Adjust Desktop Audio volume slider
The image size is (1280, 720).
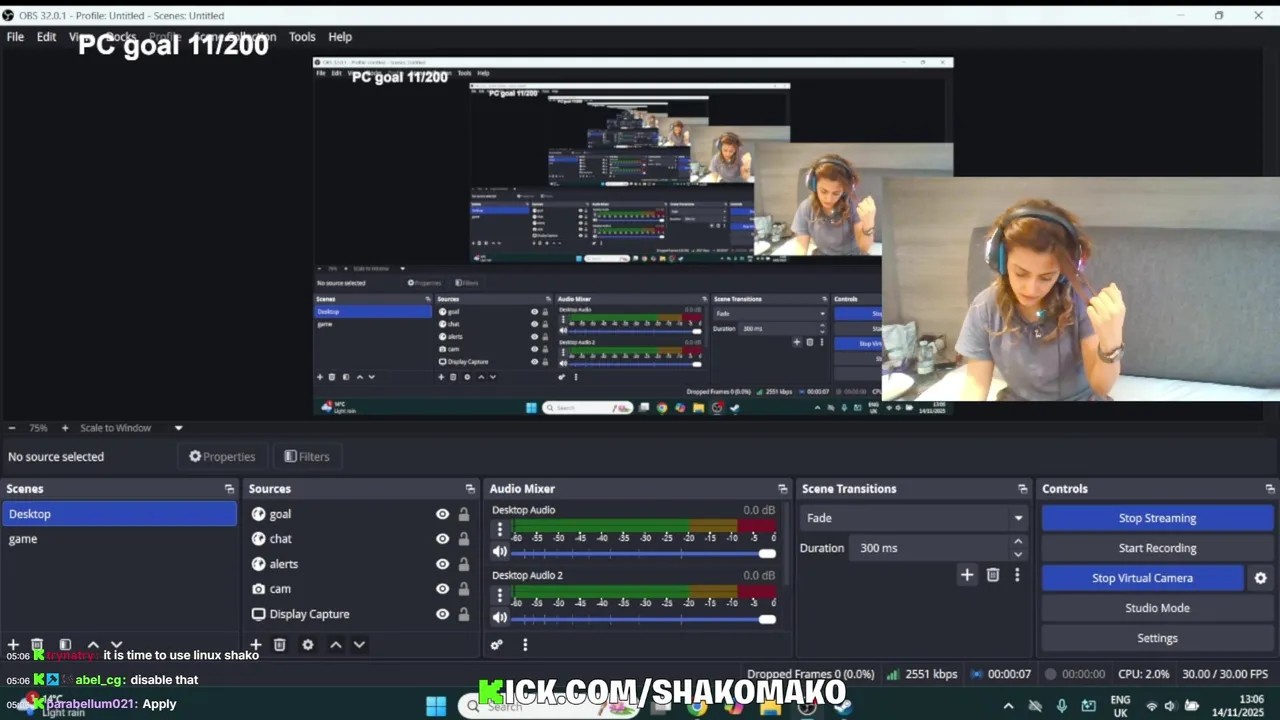click(x=645, y=553)
